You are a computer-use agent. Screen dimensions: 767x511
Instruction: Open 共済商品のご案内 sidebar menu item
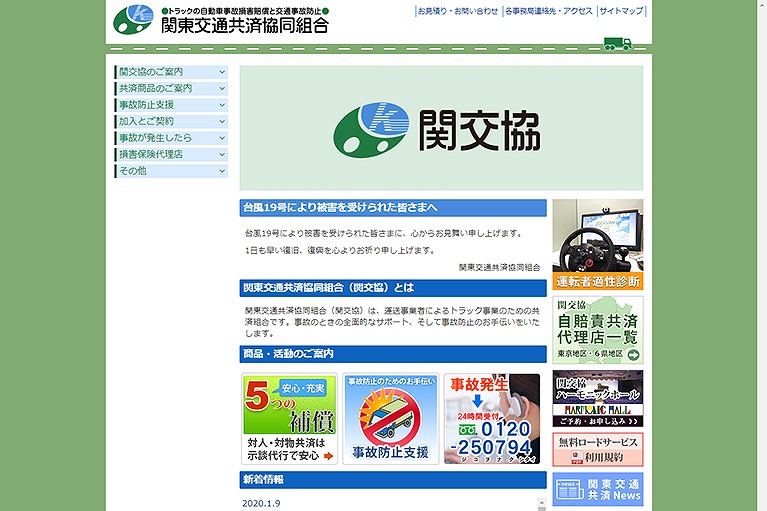click(x=171, y=89)
